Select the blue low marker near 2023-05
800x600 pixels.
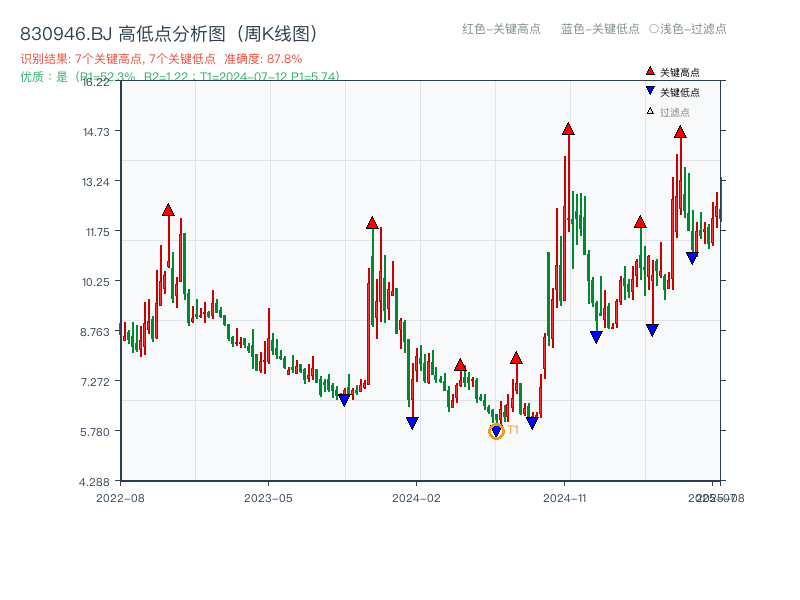[345, 399]
